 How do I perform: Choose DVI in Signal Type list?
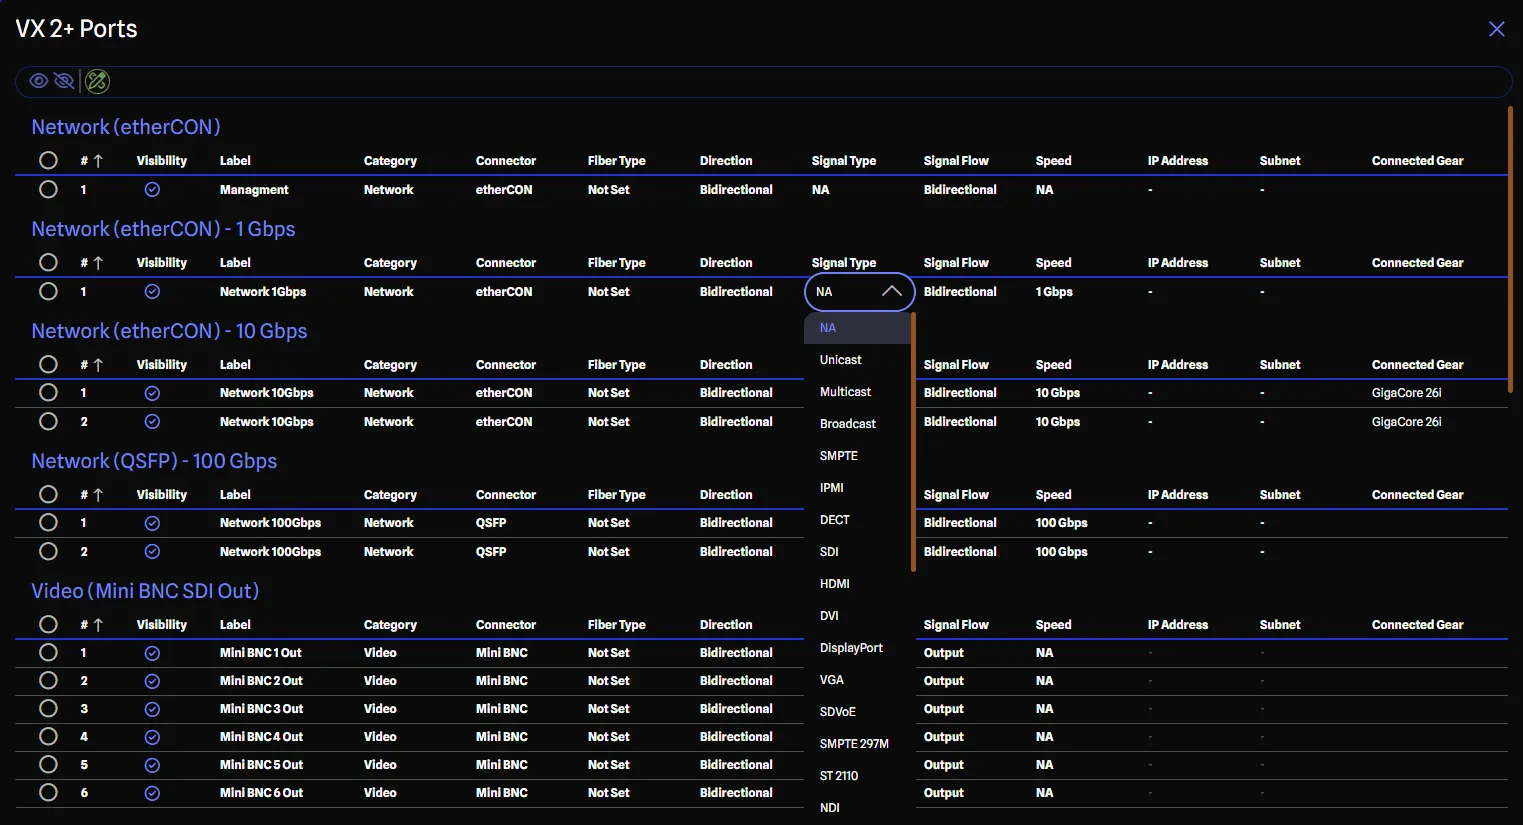[858, 616]
